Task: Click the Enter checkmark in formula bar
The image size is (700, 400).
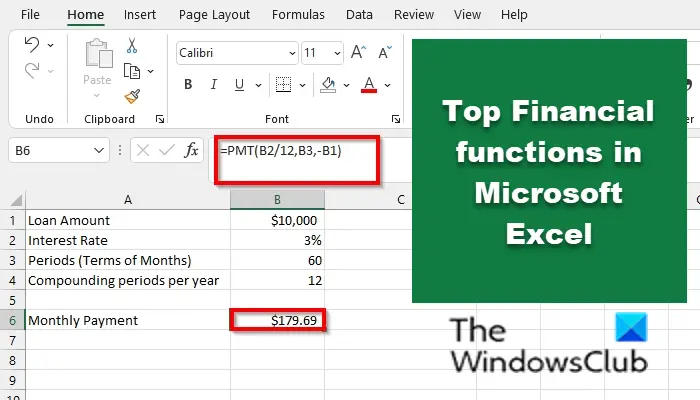Action: [x=167, y=150]
